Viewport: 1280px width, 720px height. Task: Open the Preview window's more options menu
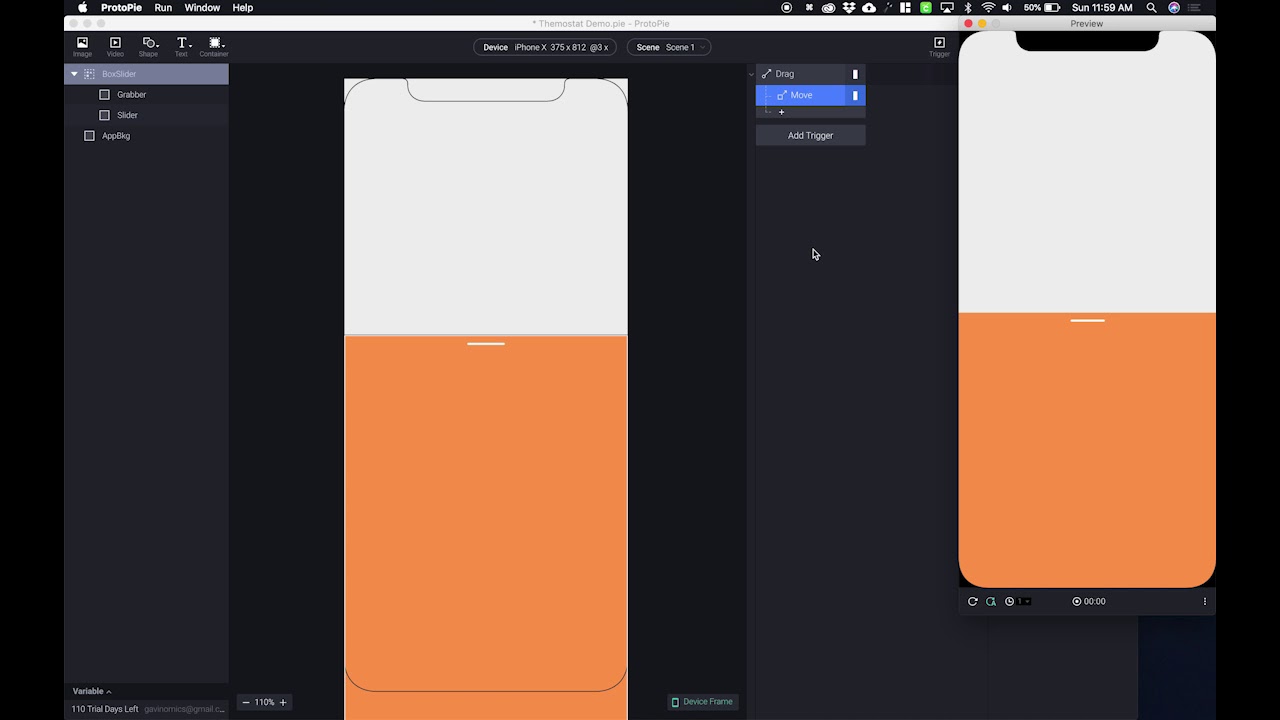point(1205,601)
